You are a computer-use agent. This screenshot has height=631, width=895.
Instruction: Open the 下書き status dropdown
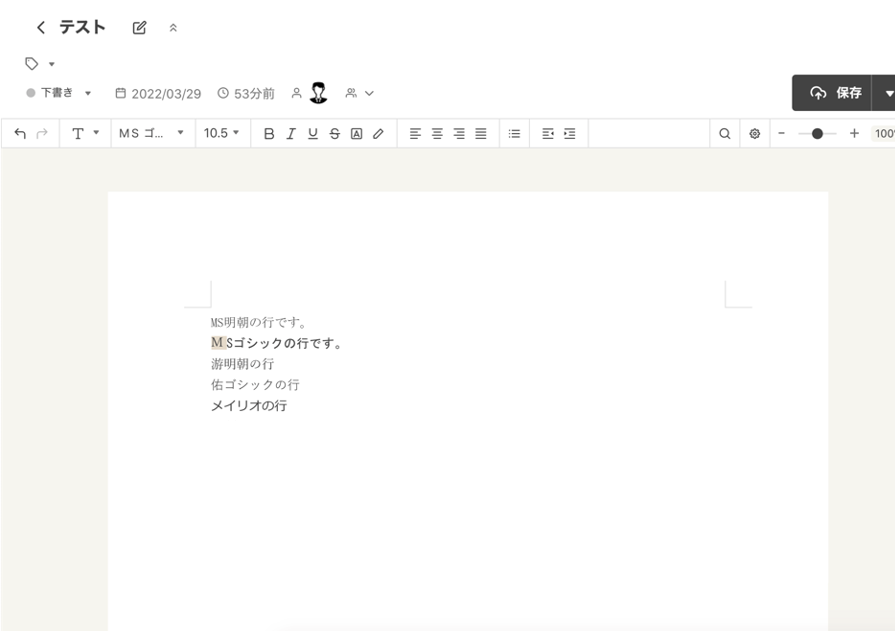(x=59, y=93)
